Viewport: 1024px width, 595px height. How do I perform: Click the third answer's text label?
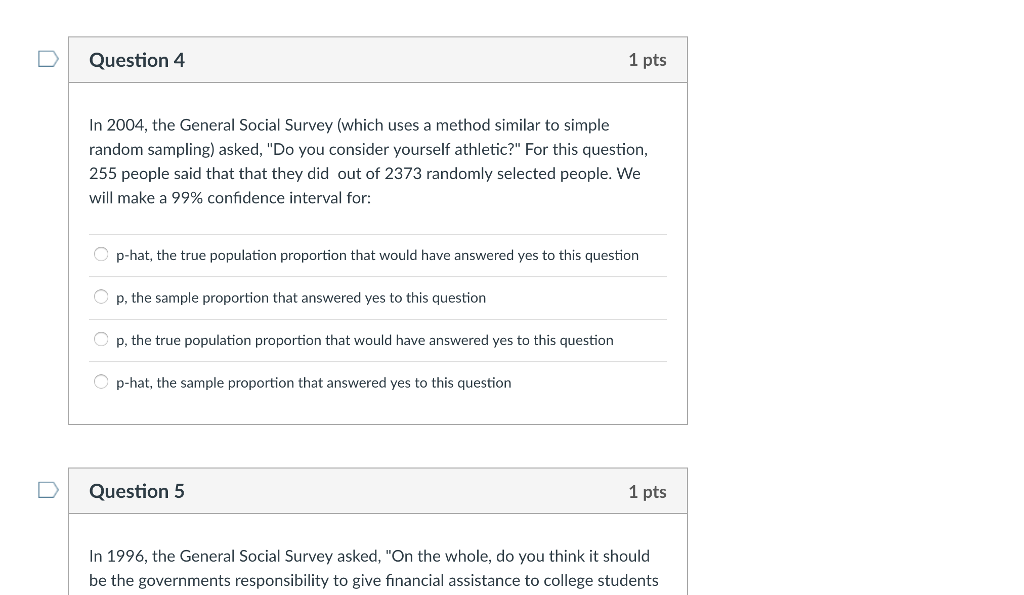point(365,340)
